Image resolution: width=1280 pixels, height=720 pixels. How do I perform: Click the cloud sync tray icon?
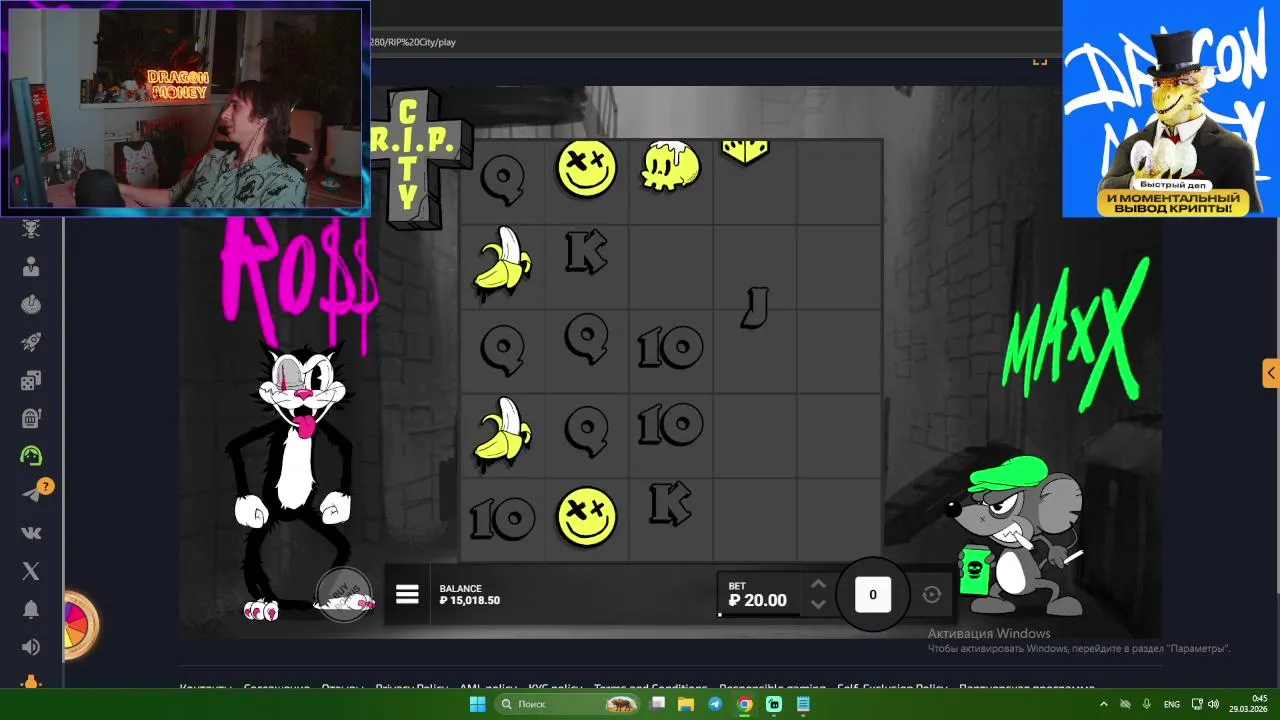(x=1125, y=704)
